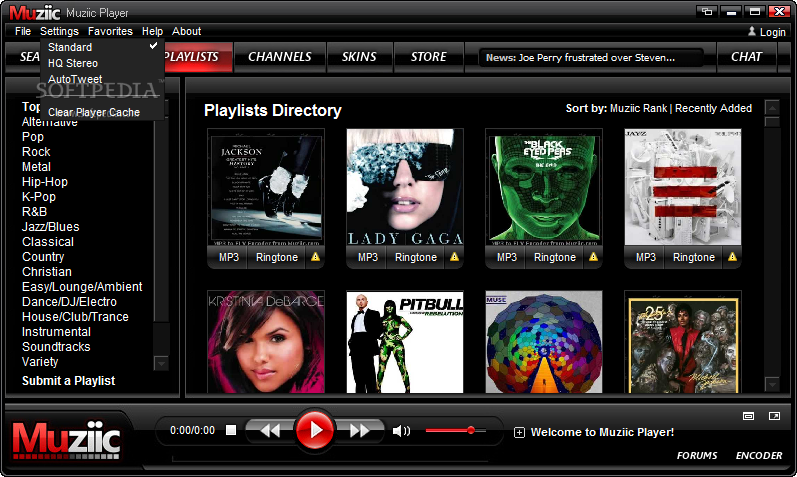Switch to the SKINS tab

[x=359, y=56]
